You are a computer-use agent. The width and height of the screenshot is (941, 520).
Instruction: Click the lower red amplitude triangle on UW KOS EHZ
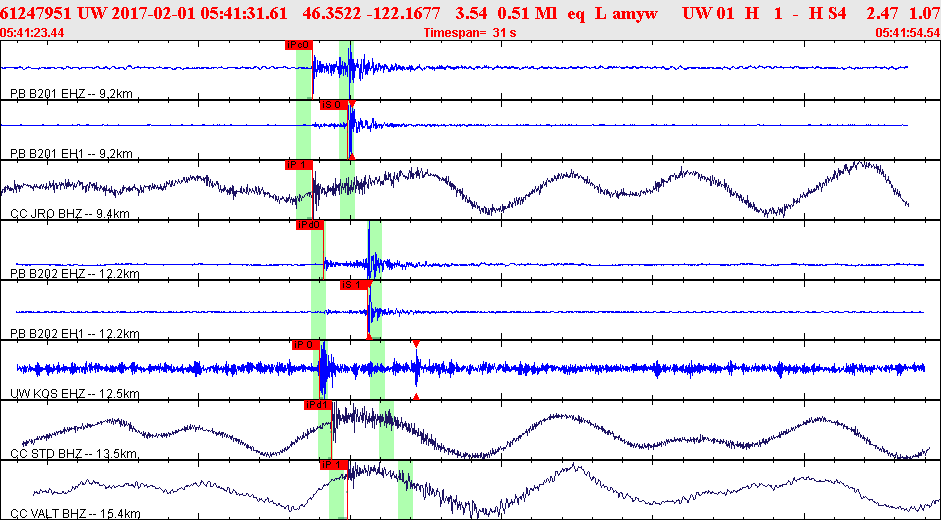tap(416, 396)
